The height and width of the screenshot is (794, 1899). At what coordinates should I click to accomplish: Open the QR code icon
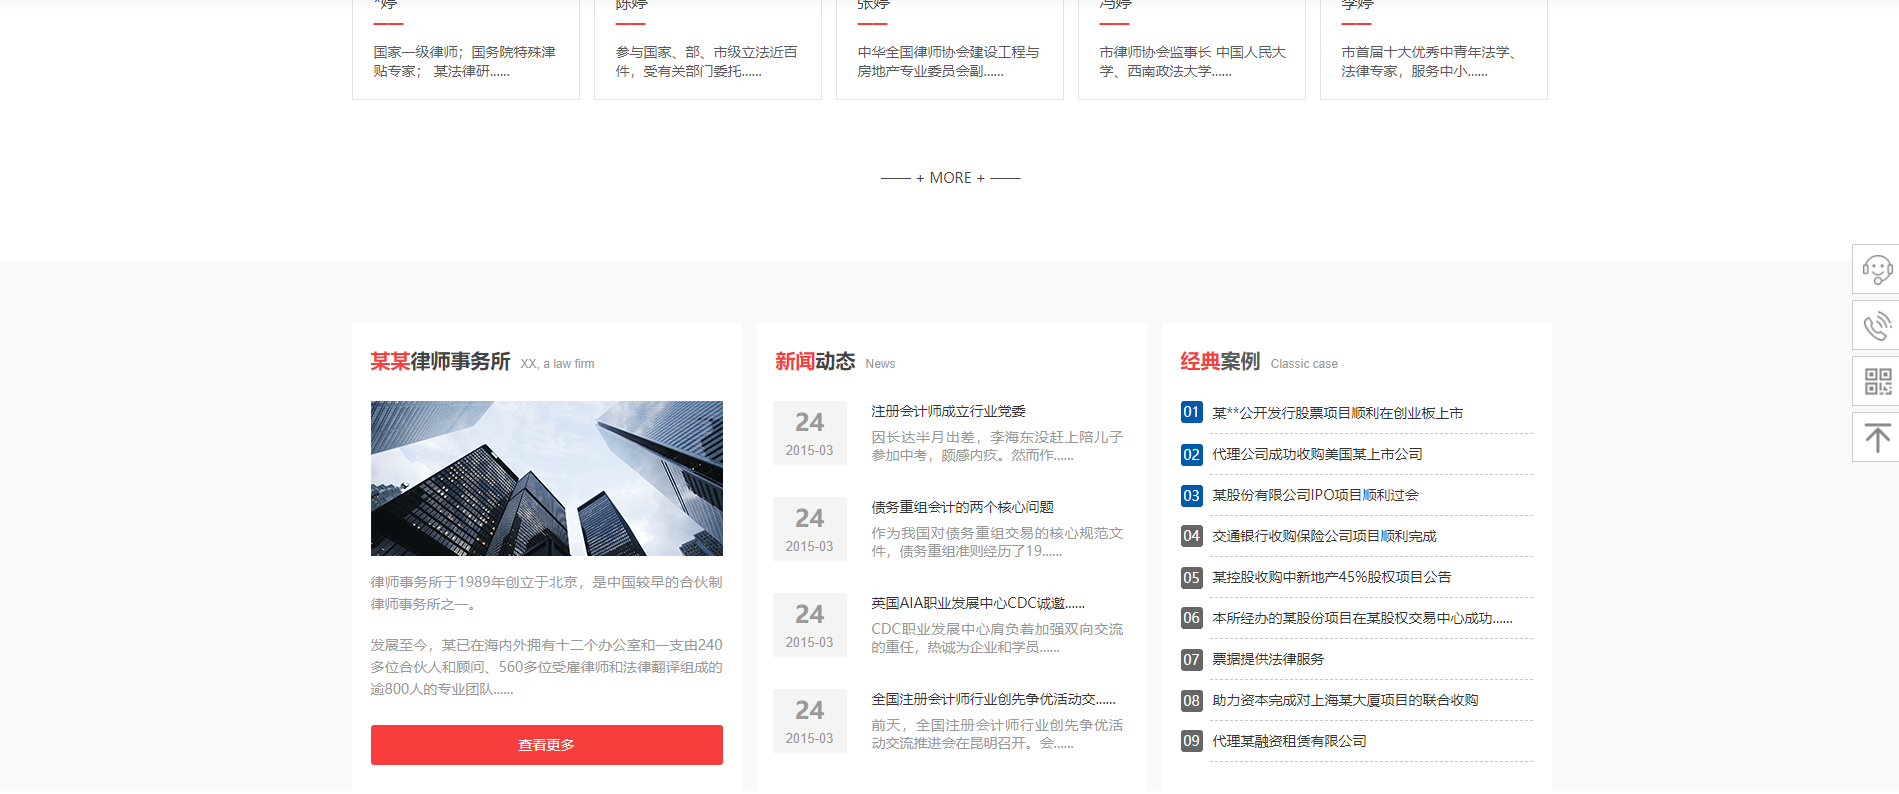point(1876,381)
